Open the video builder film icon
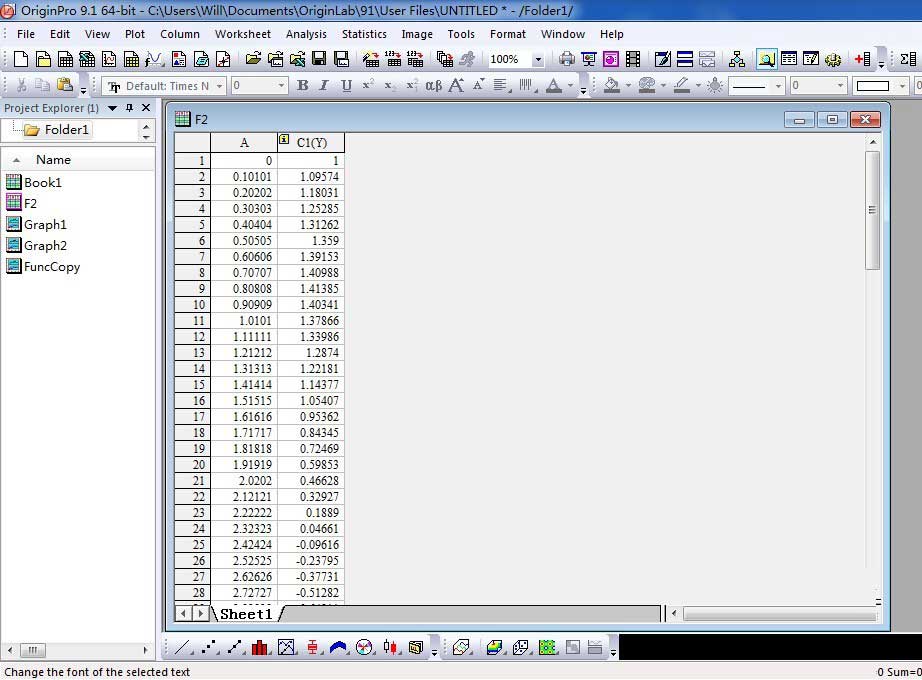 (633, 59)
